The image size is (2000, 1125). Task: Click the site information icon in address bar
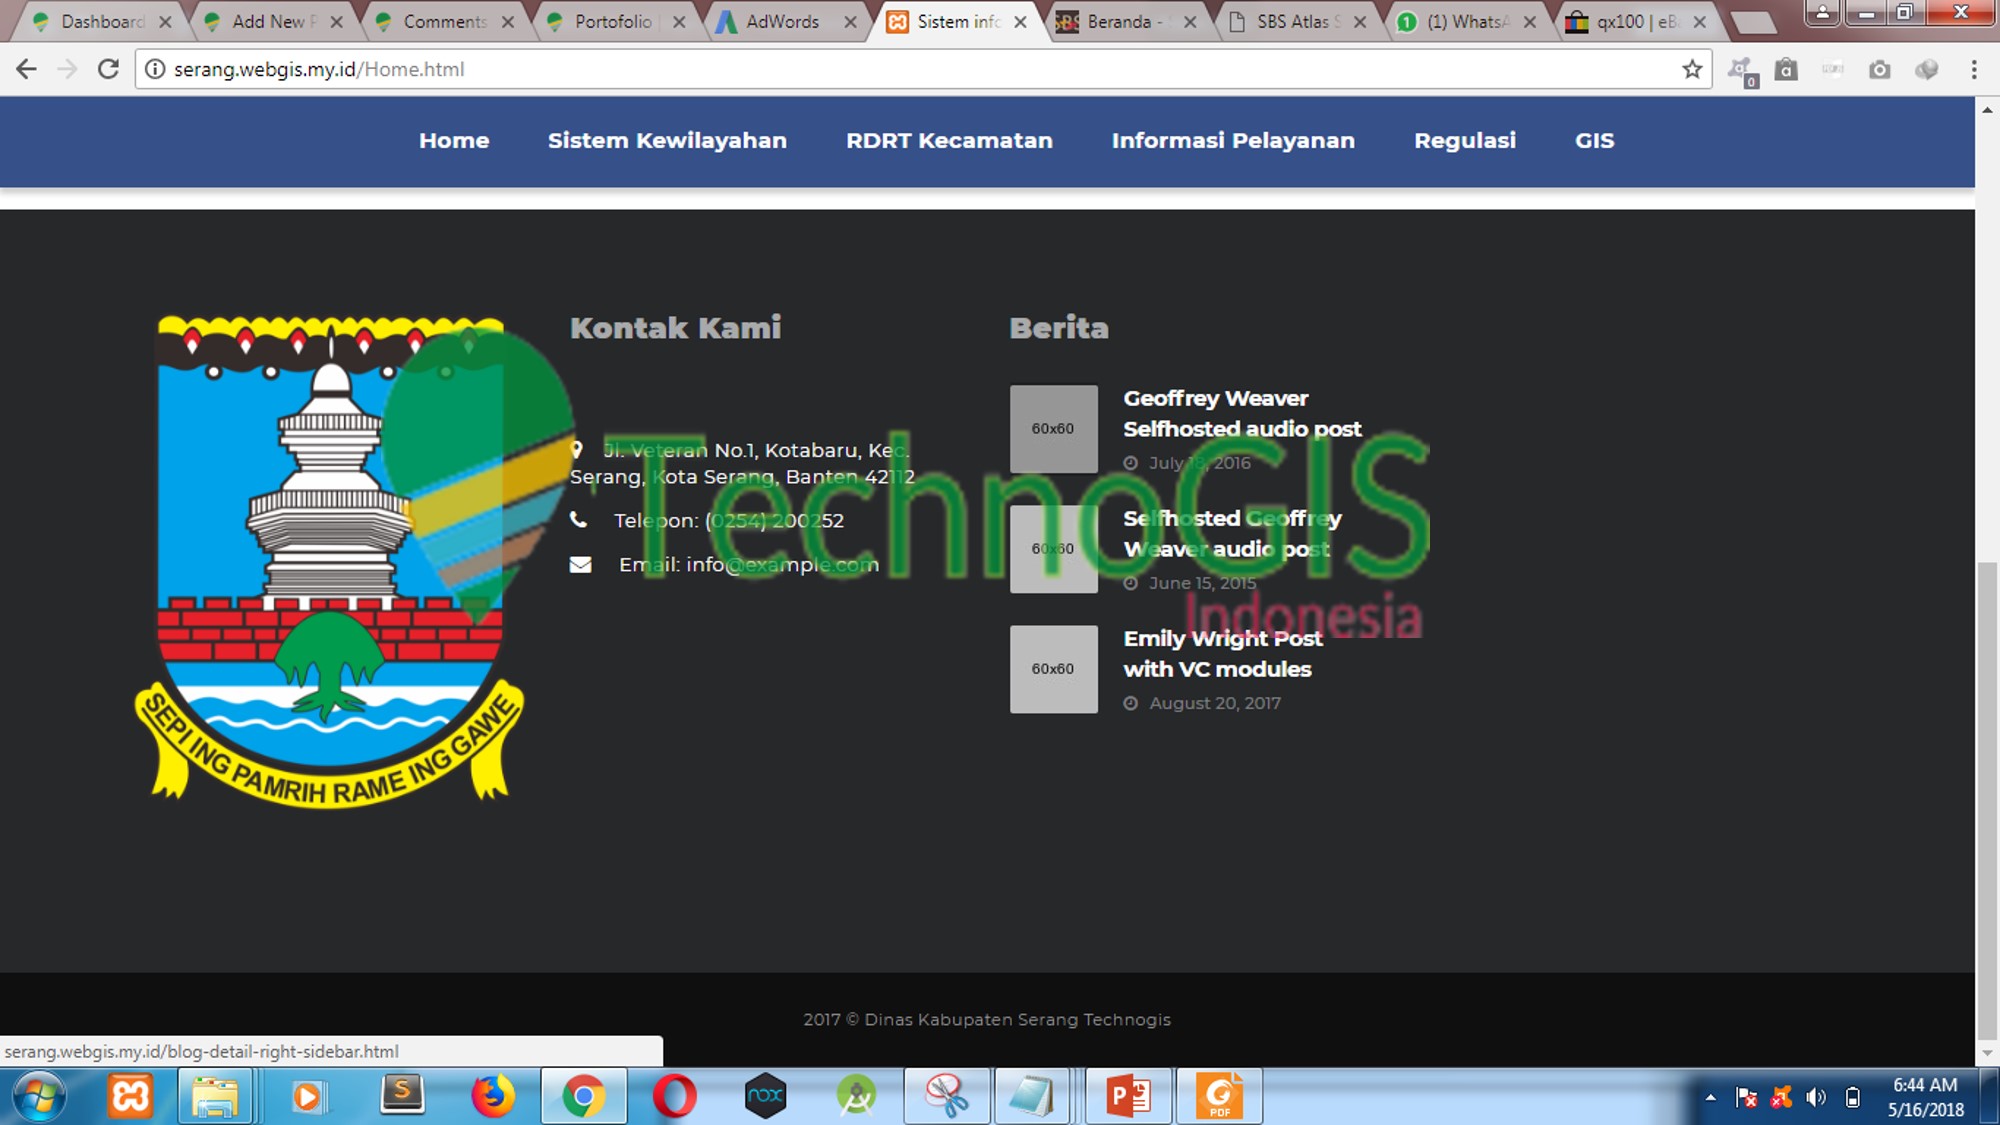(x=155, y=69)
